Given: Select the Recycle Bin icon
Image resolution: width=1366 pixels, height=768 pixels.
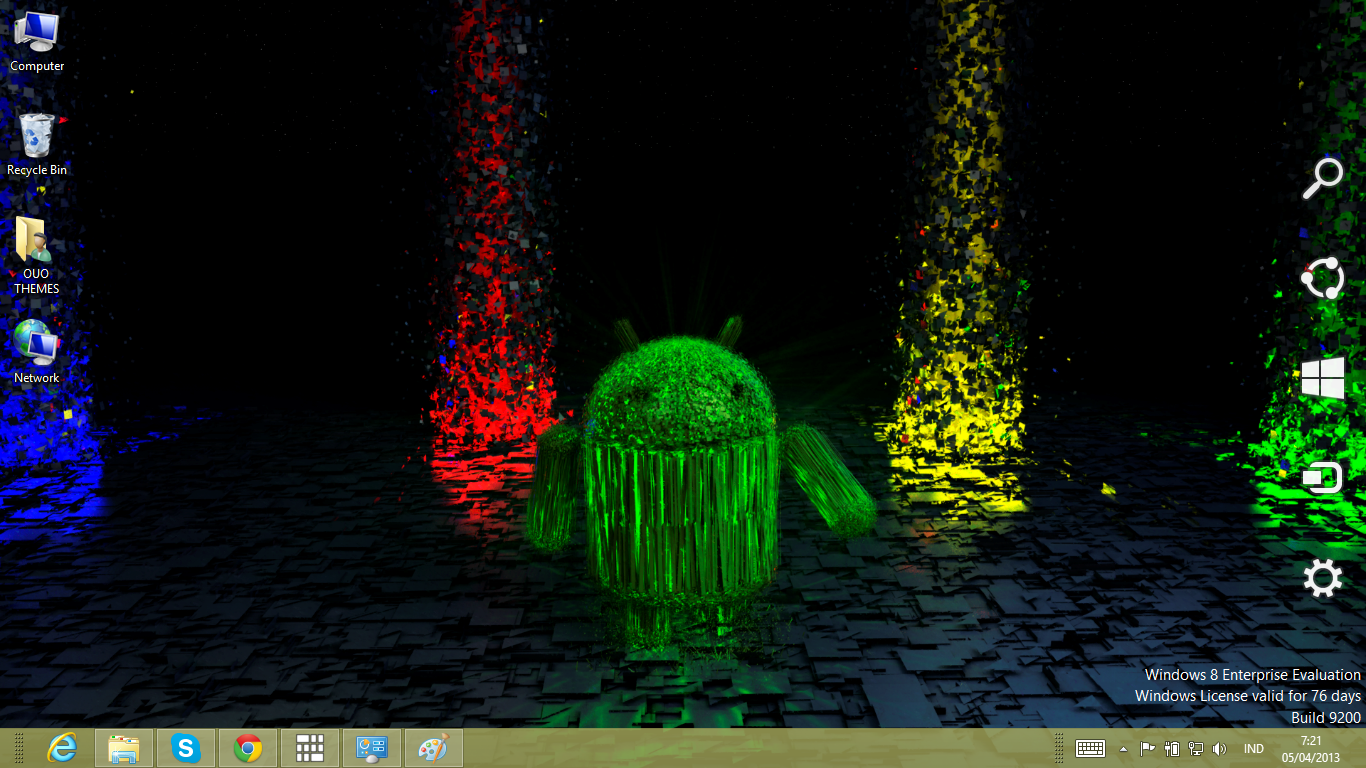Looking at the screenshot, I should 37,145.
